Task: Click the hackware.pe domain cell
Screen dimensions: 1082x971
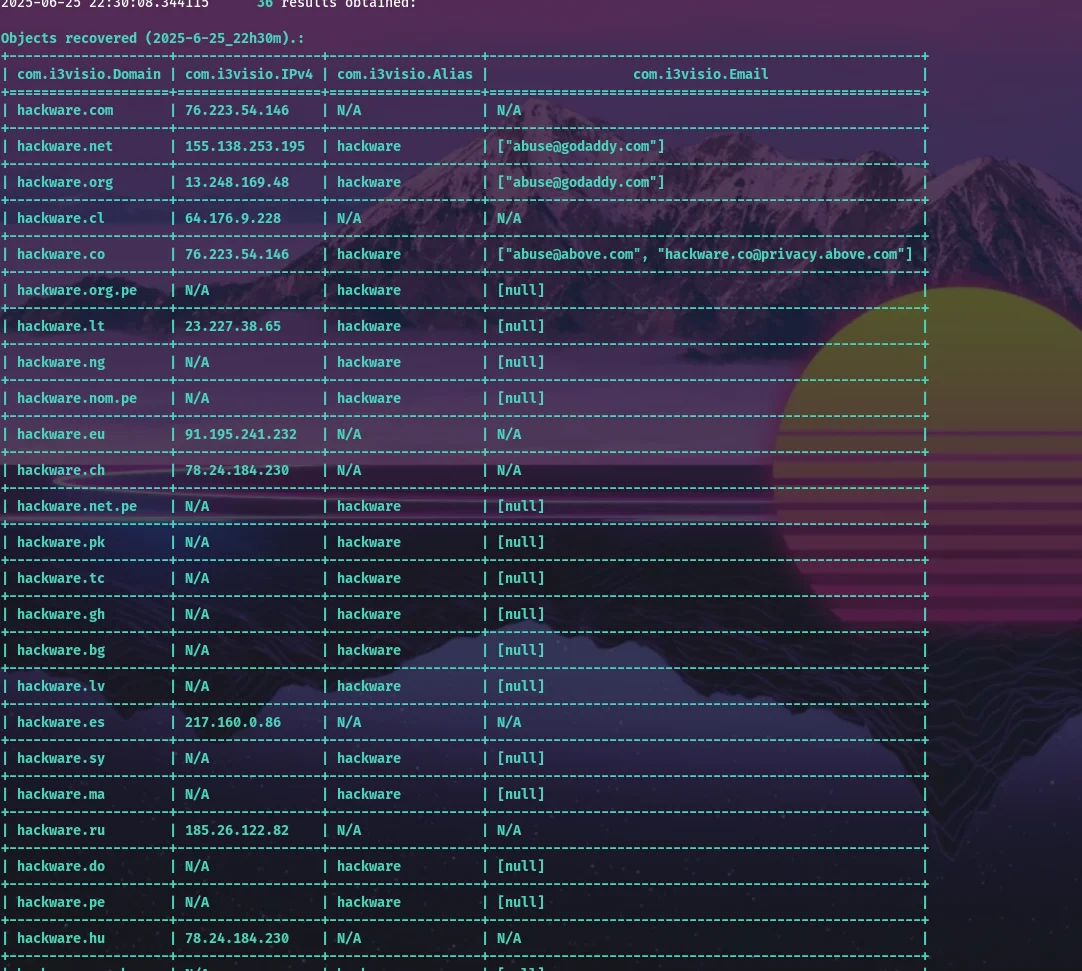Action: [x=61, y=902]
